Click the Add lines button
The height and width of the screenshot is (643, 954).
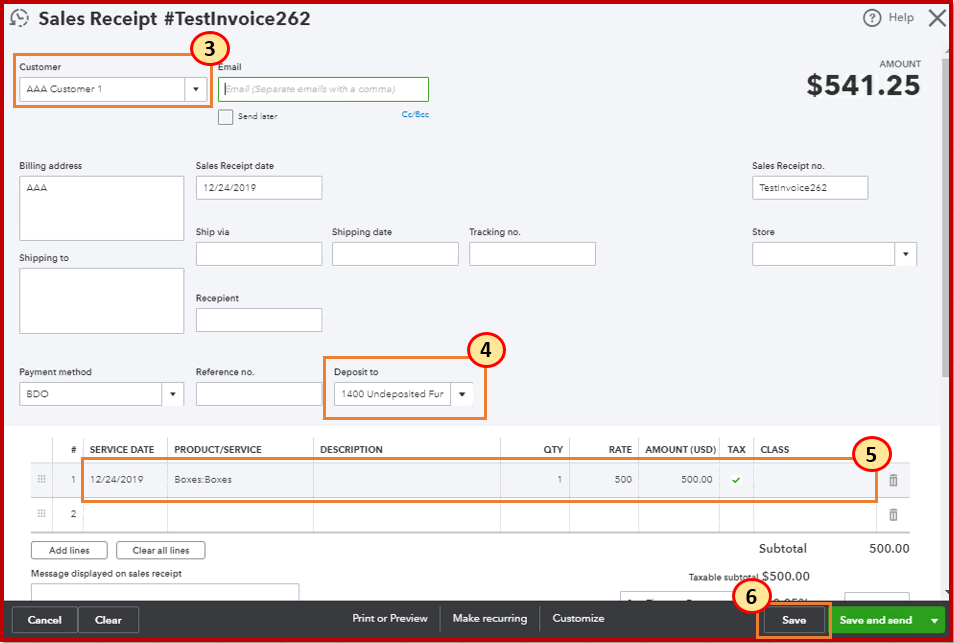[69, 550]
